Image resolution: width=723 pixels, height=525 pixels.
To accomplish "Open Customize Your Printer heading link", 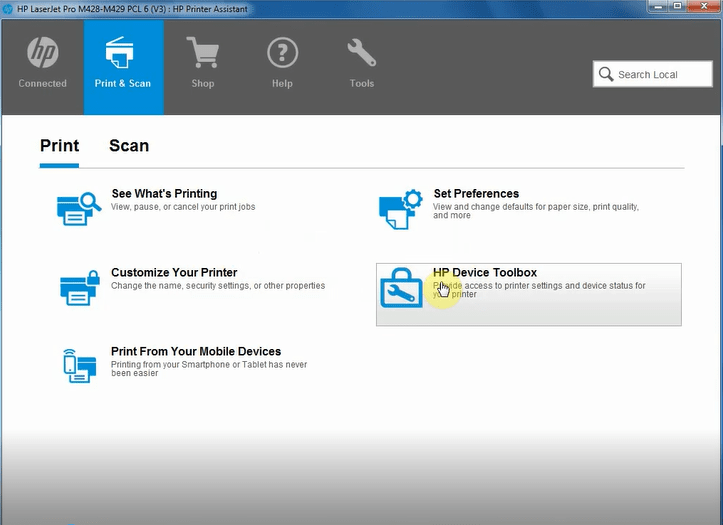I will tap(174, 273).
